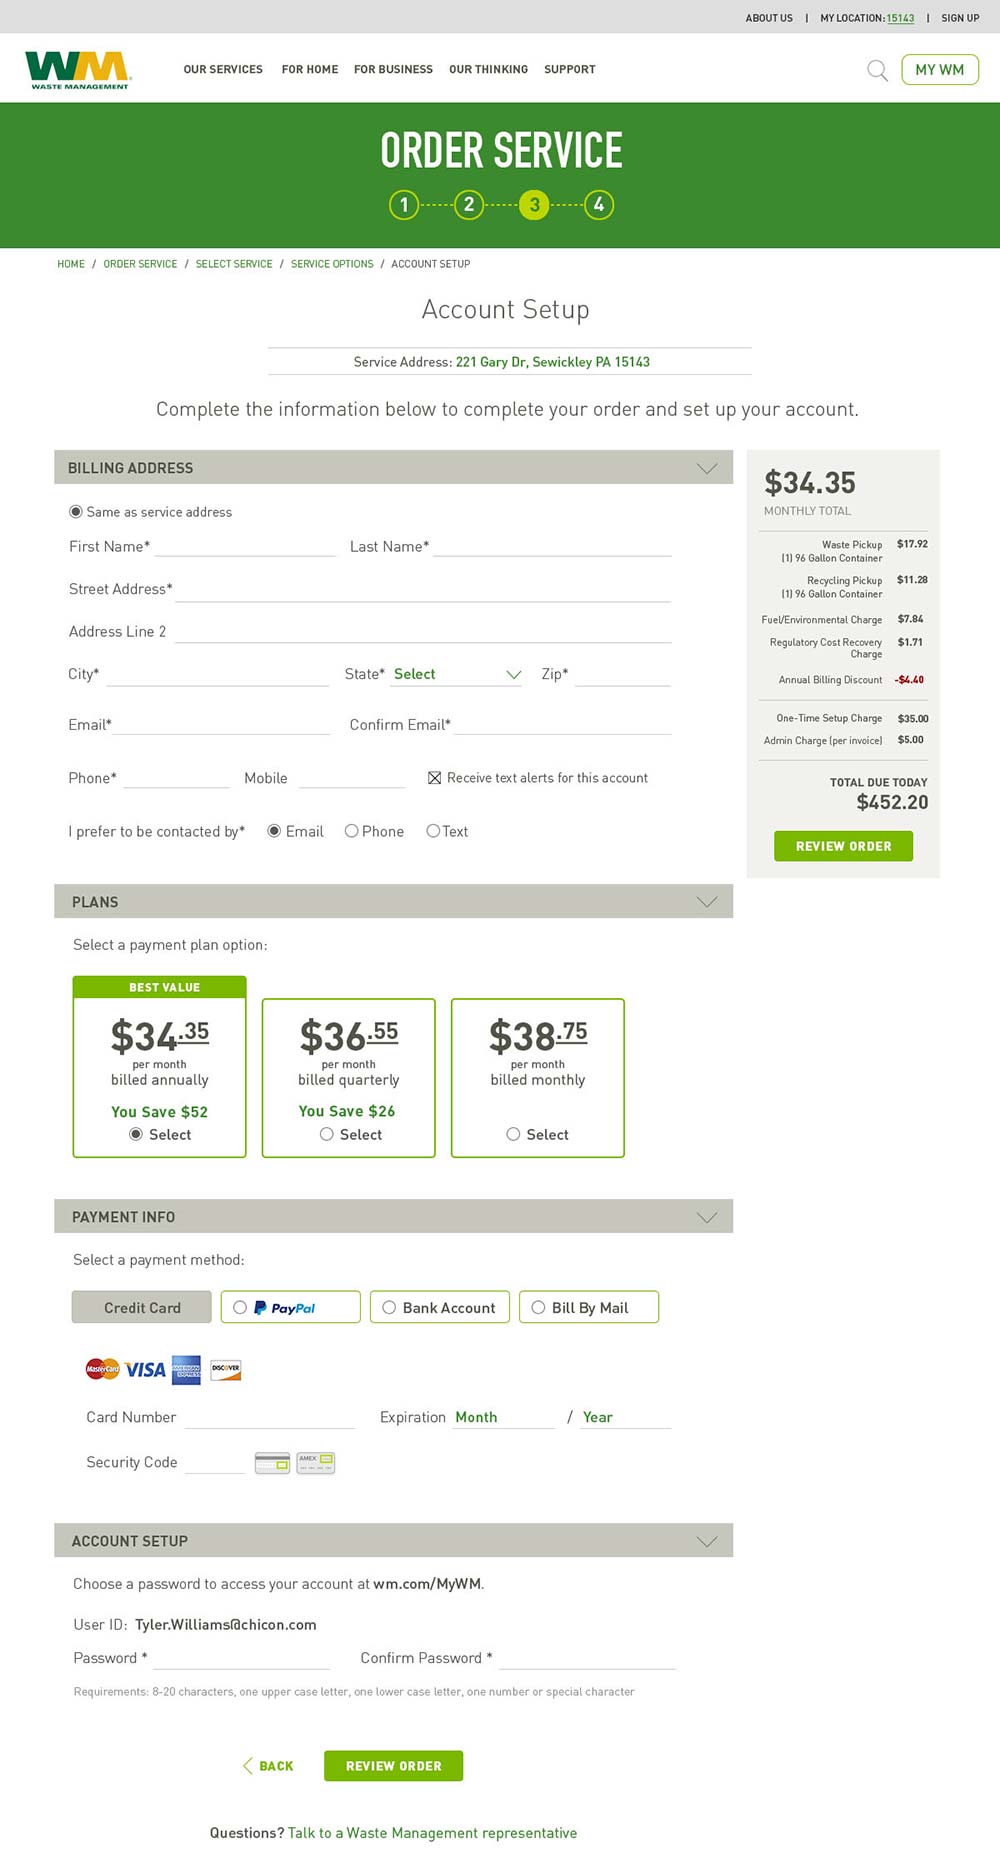Select Phone as preferred contact method
Screen dimensions: 1000x1858
pos(351,831)
